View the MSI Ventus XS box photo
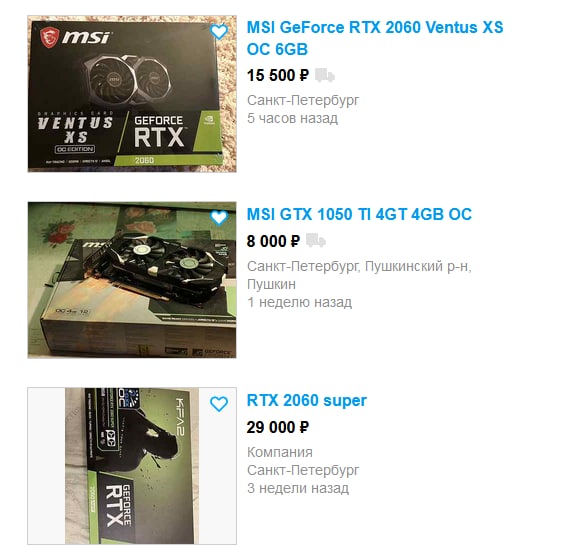 (x=132, y=94)
